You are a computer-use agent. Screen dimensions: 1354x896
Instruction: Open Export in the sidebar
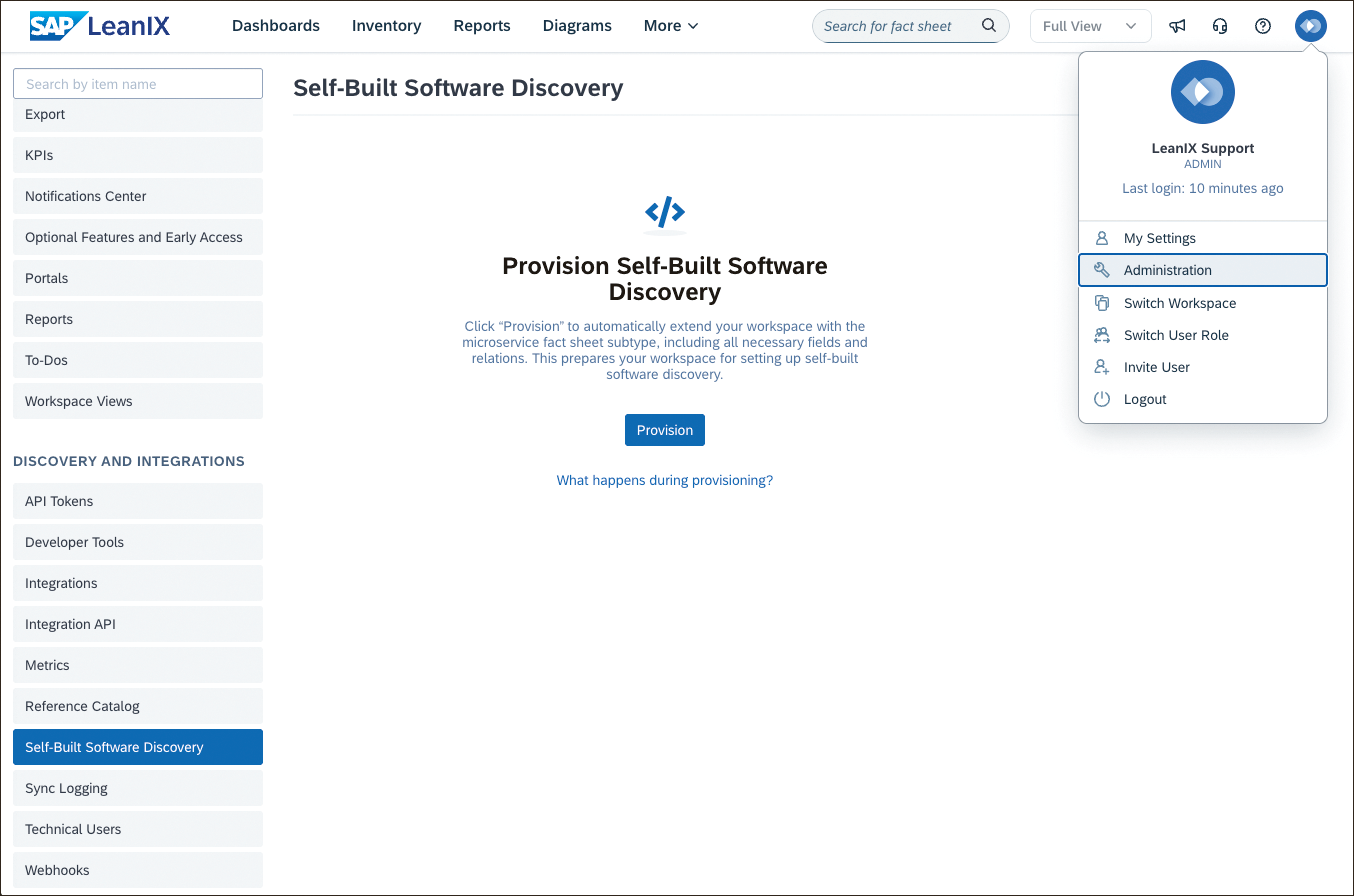pyautogui.click(x=138, y=115)
